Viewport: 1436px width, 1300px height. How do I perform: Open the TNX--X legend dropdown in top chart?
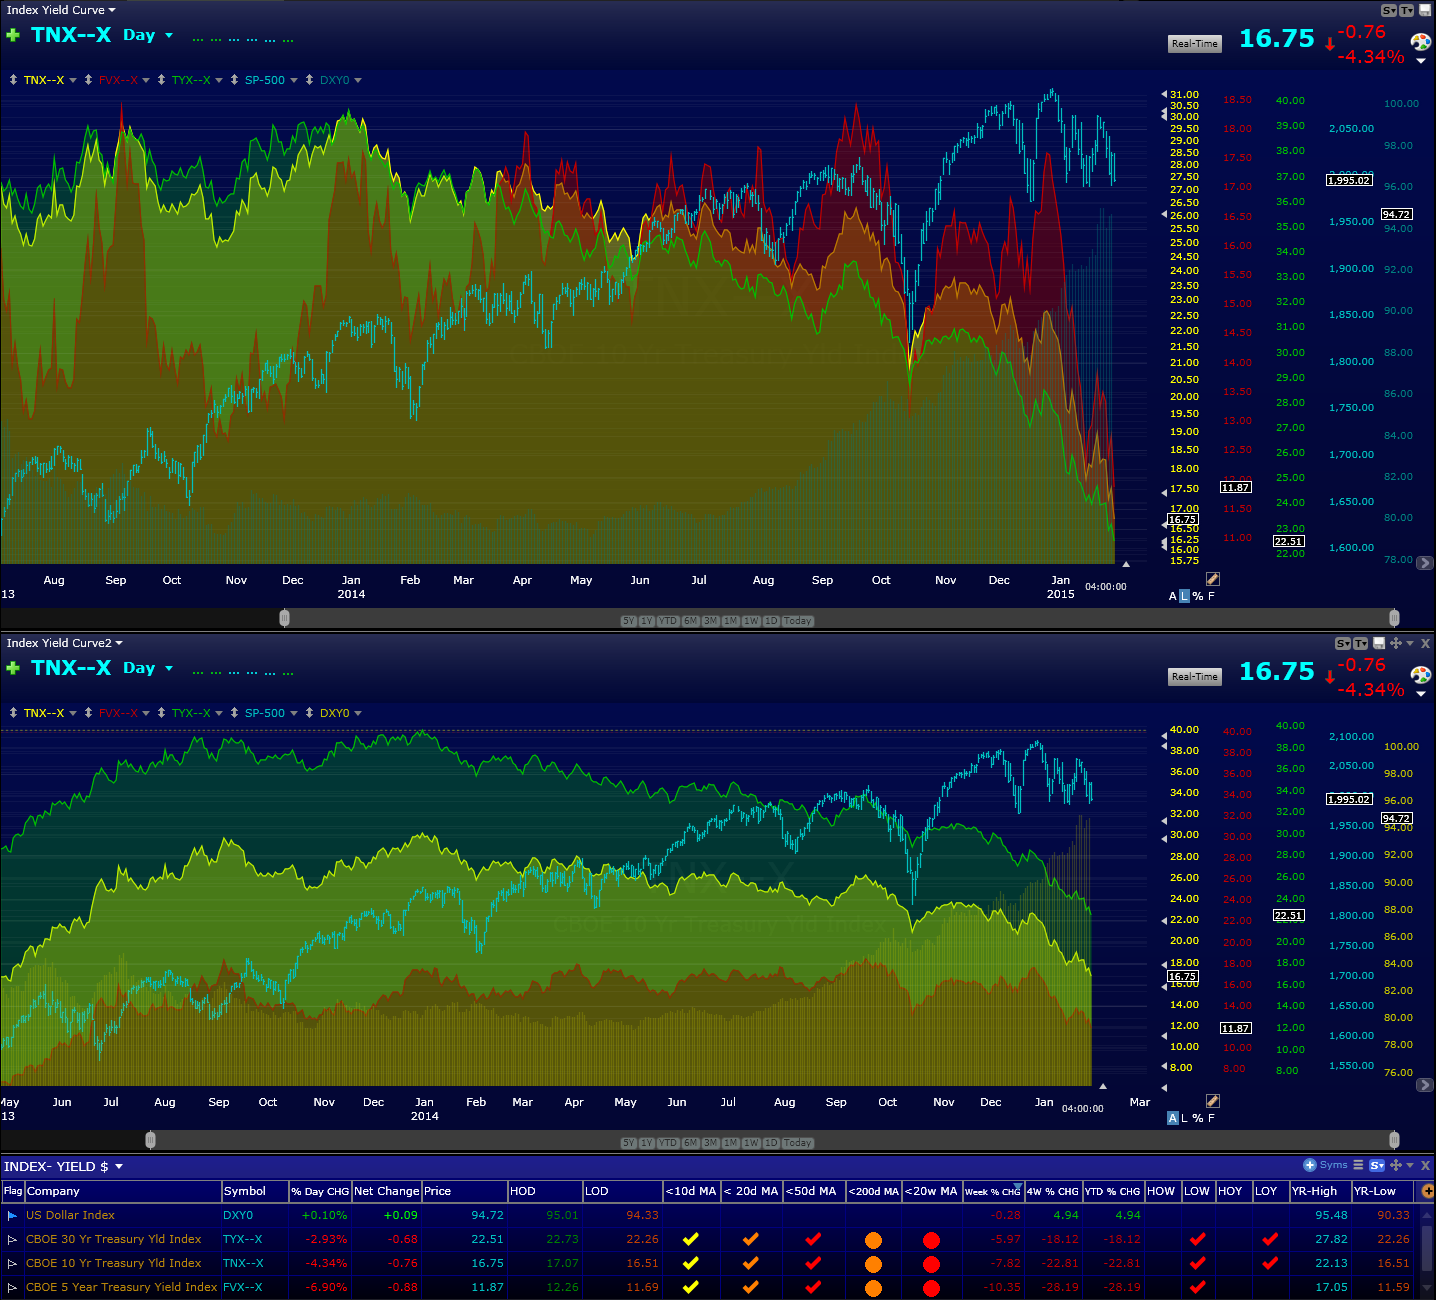[73, 80]
